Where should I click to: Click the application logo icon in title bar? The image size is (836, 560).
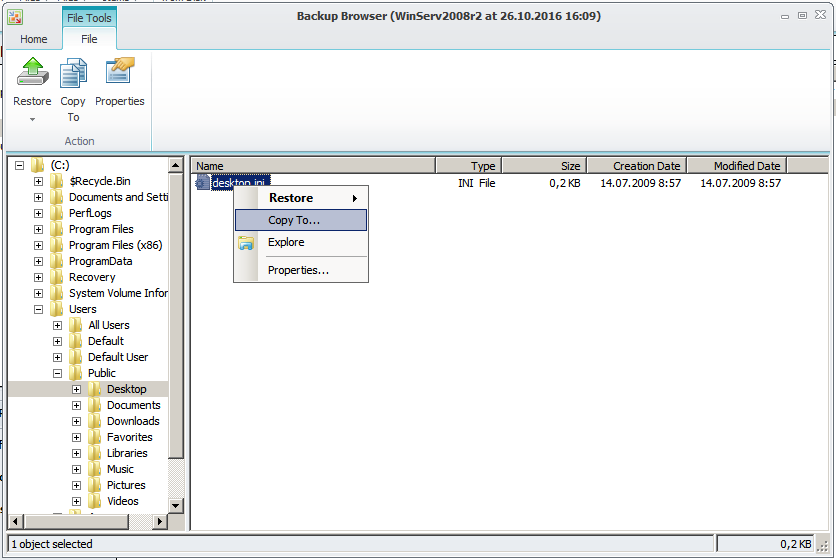pos(15,18)
